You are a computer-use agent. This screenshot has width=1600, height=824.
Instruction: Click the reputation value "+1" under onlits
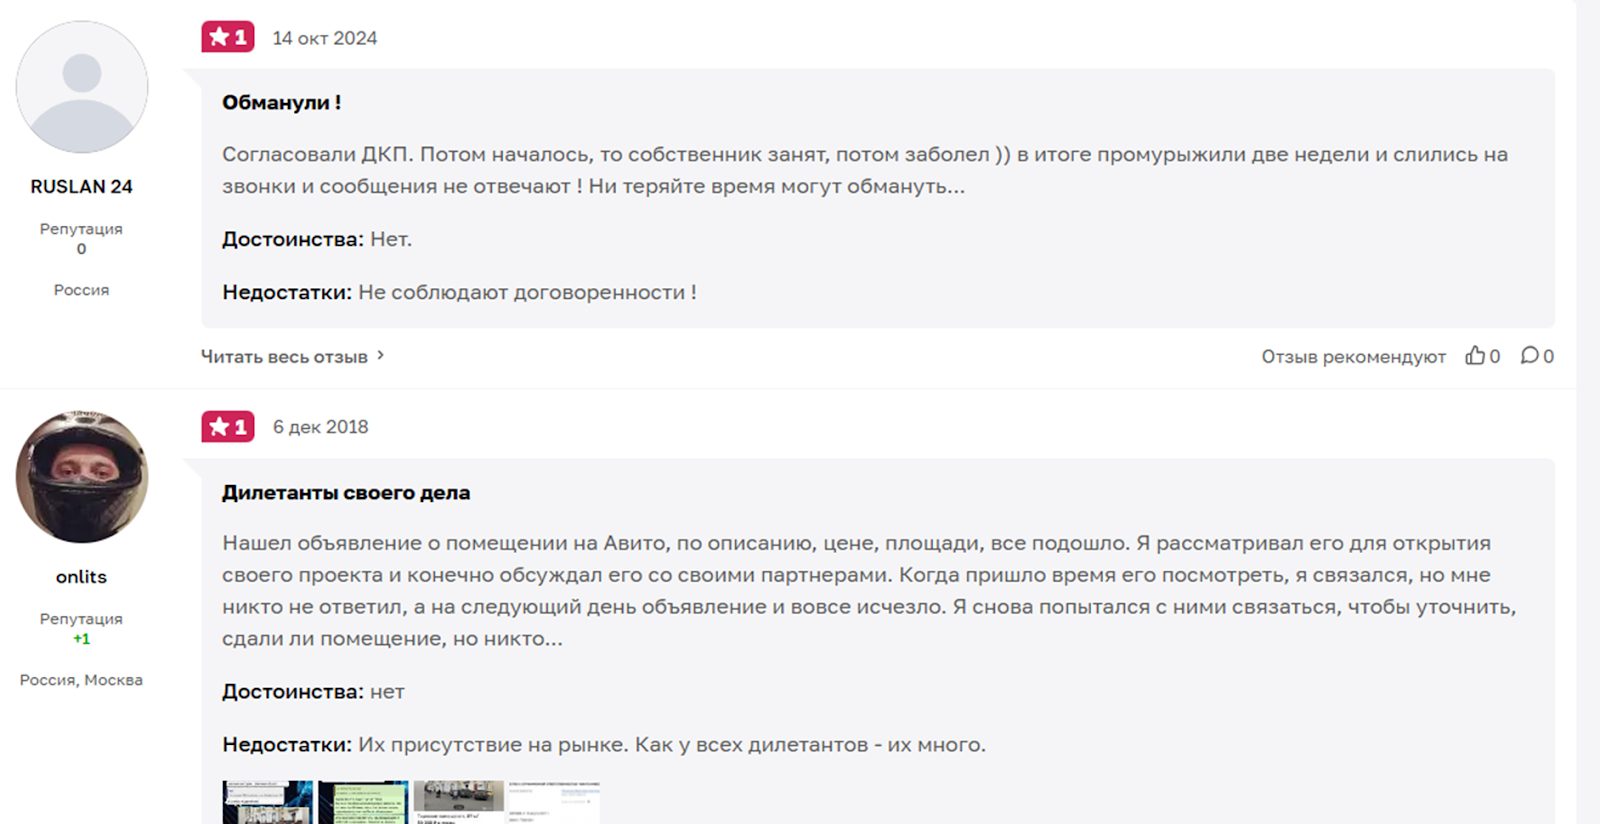[82, 639]
